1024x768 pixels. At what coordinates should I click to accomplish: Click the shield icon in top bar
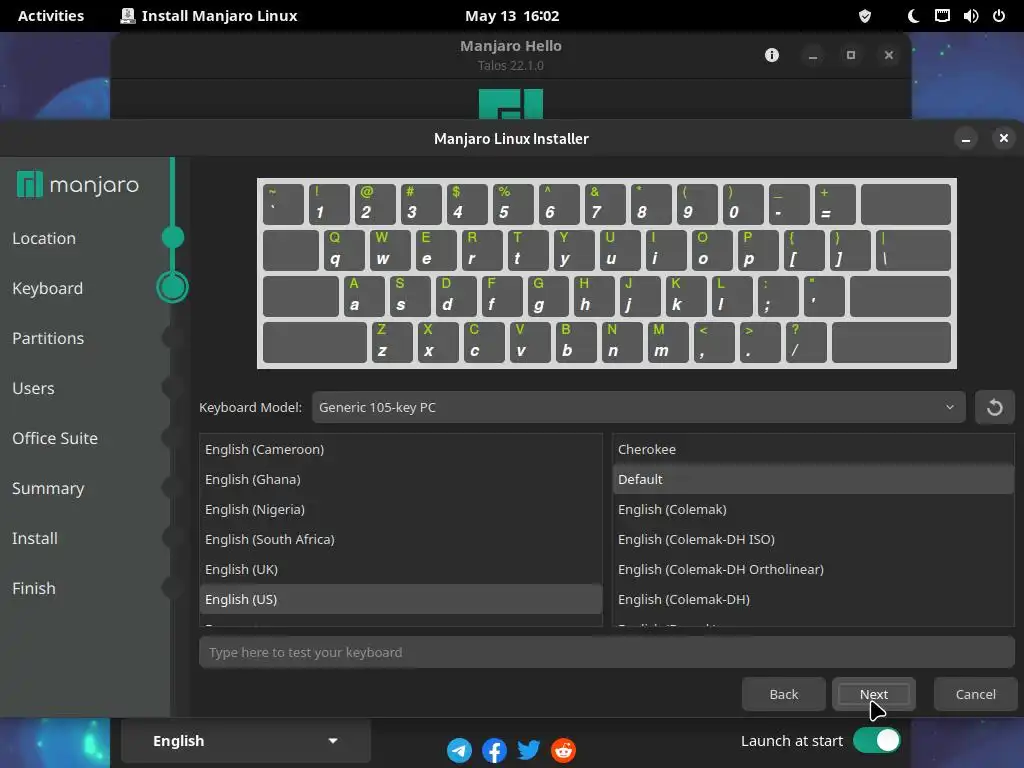point(865,16)
